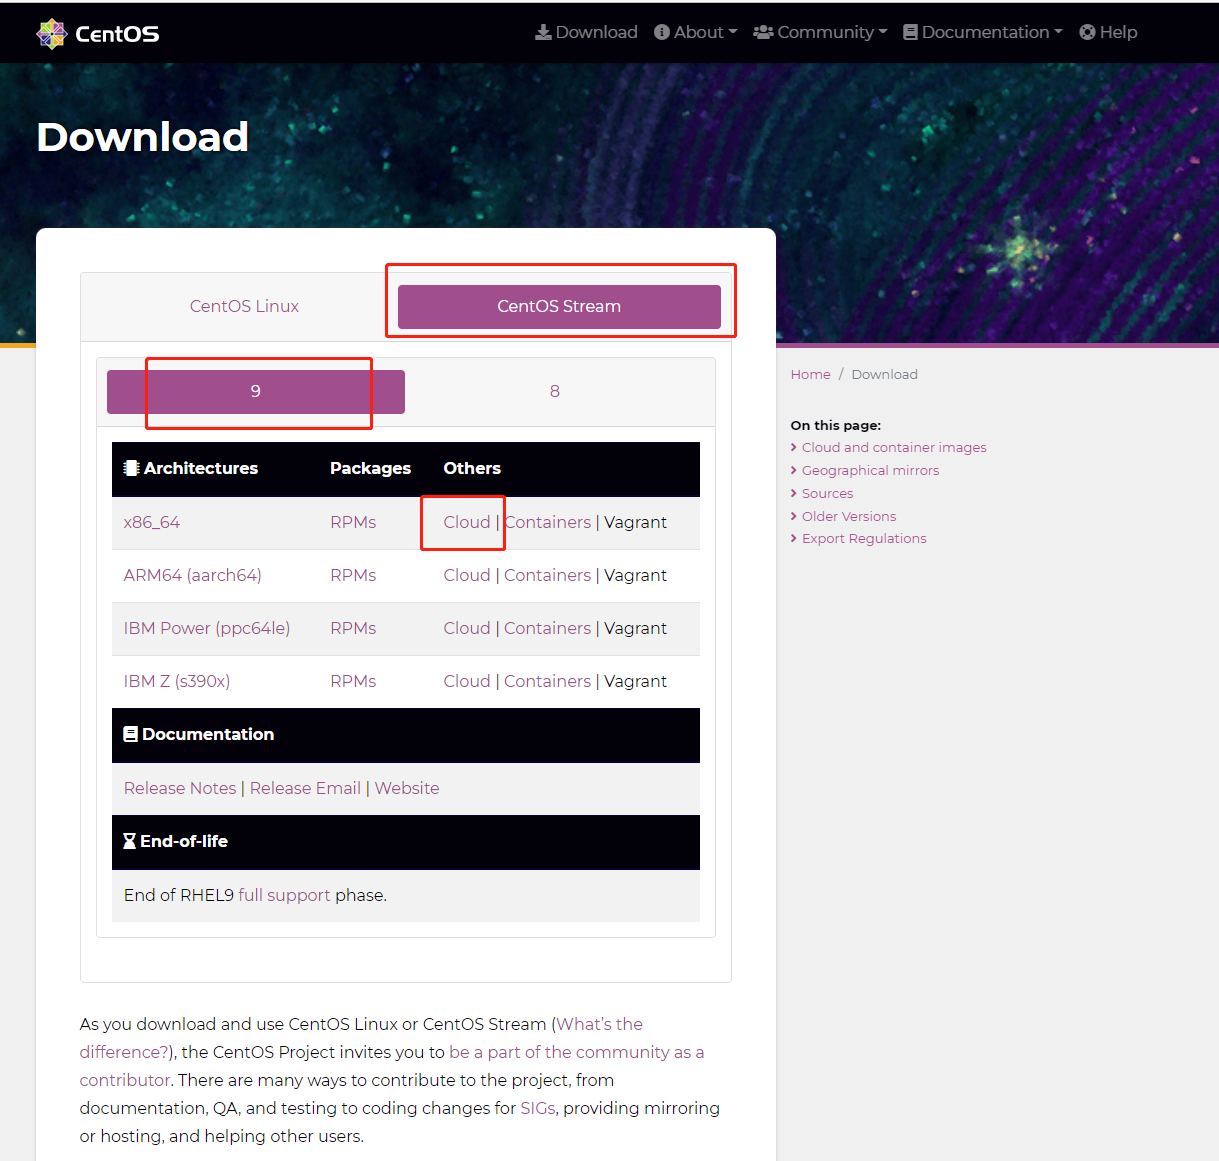1219x1161 pixels.
Task: Open the Website documentation link
Action: point(407,788)
